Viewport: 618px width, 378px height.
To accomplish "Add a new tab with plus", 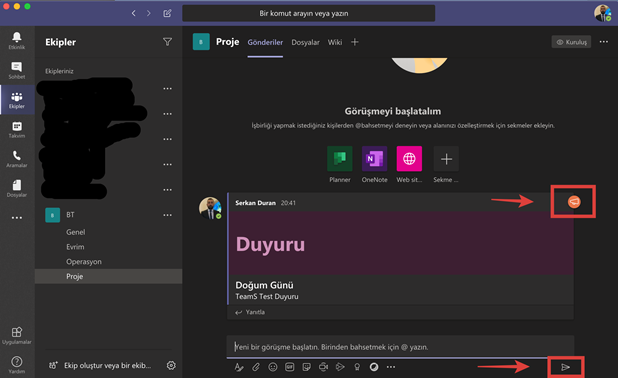I will pyautogui.click(x=355, y=42).
